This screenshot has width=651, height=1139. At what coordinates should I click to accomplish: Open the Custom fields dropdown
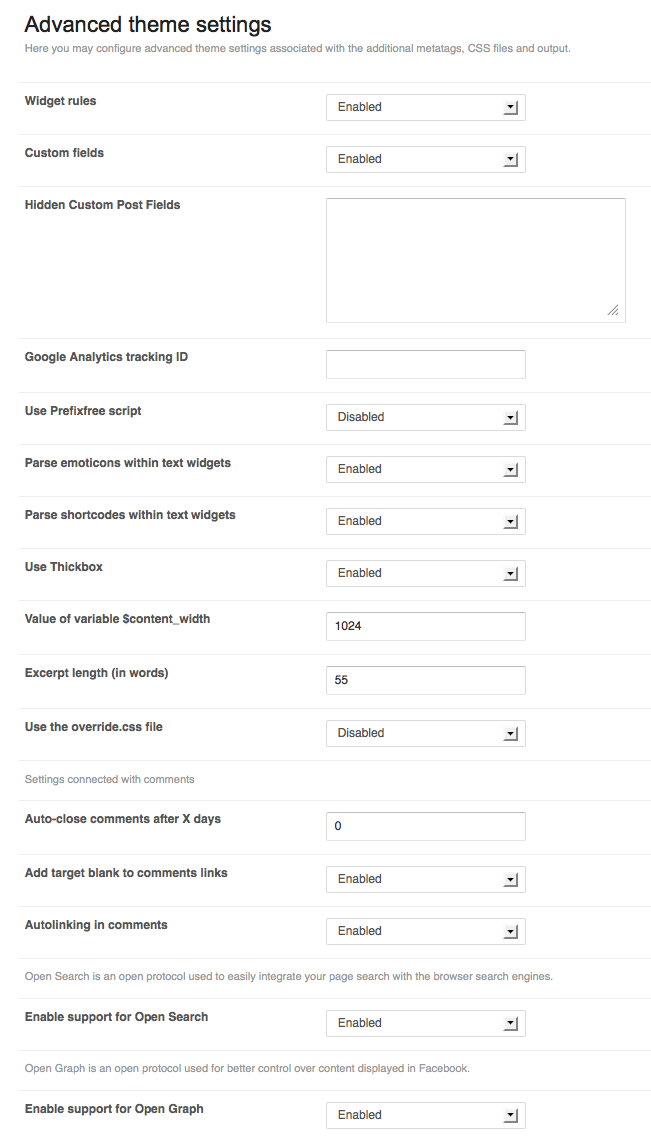coord(425,159)
